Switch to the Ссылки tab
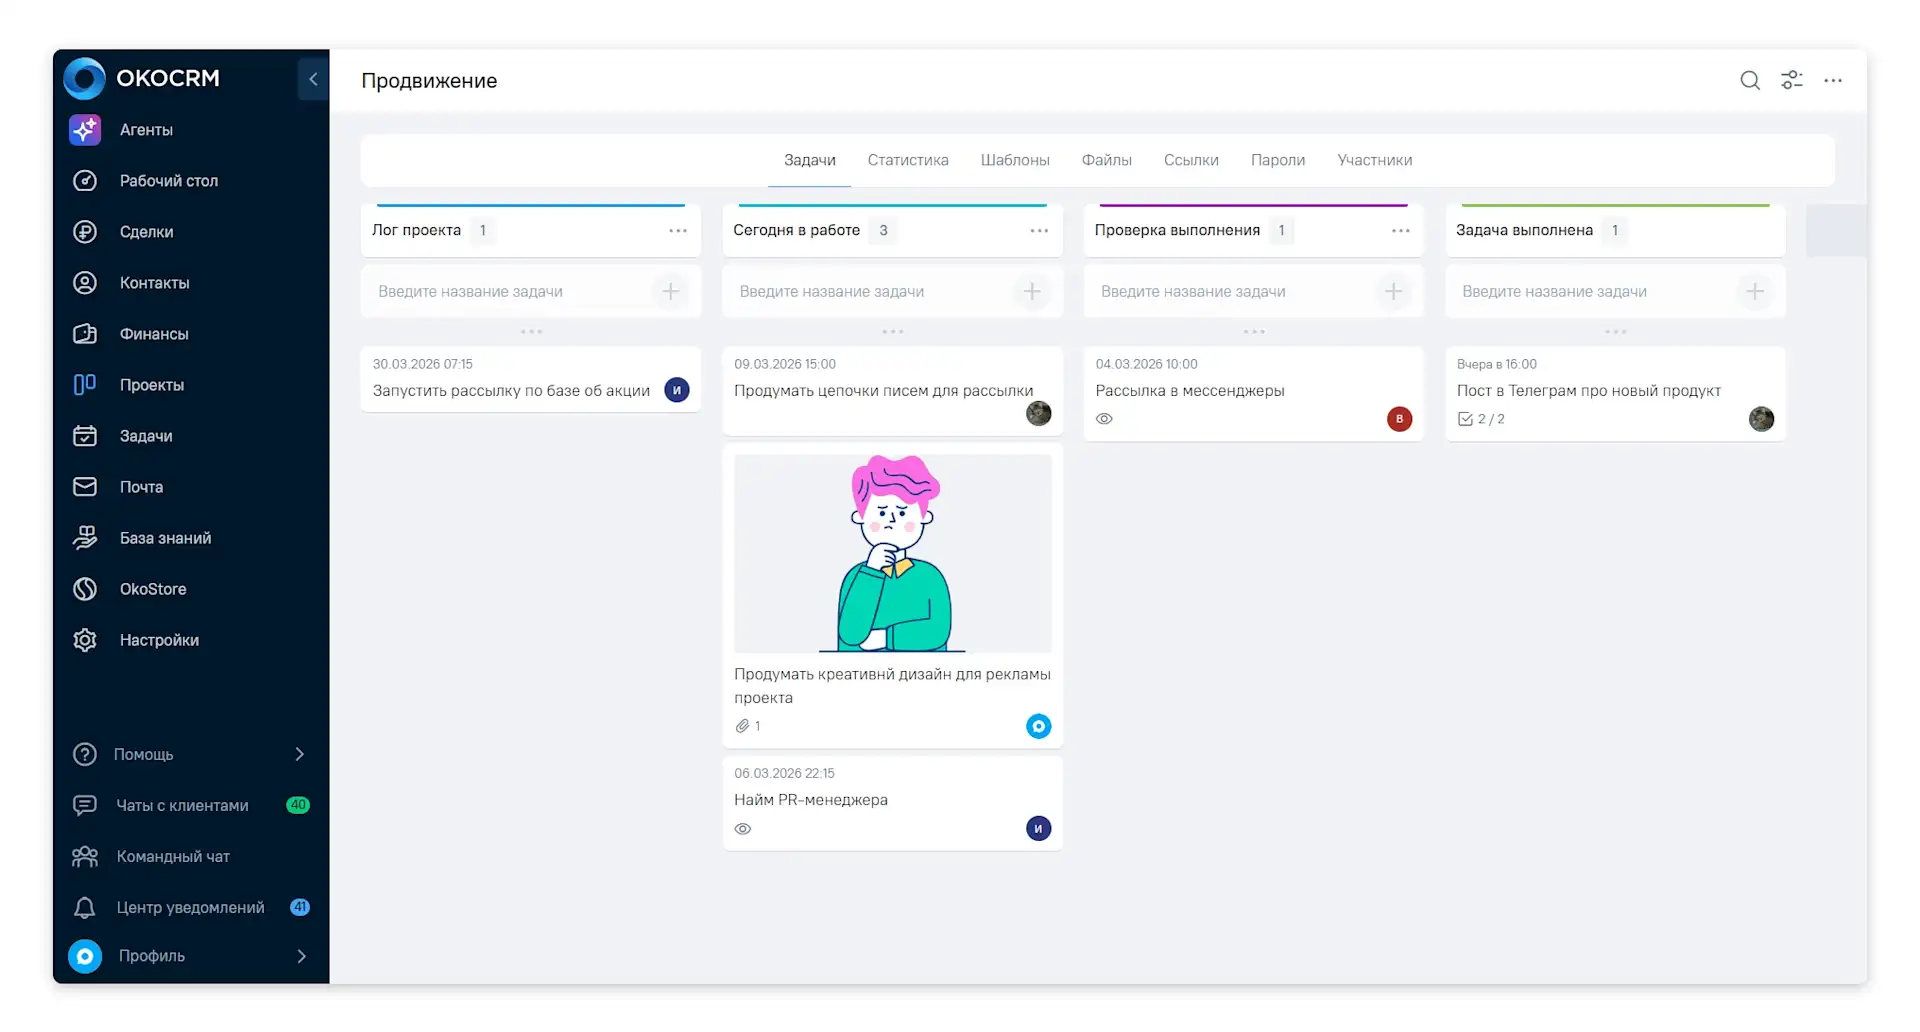 coord(1191,160)
